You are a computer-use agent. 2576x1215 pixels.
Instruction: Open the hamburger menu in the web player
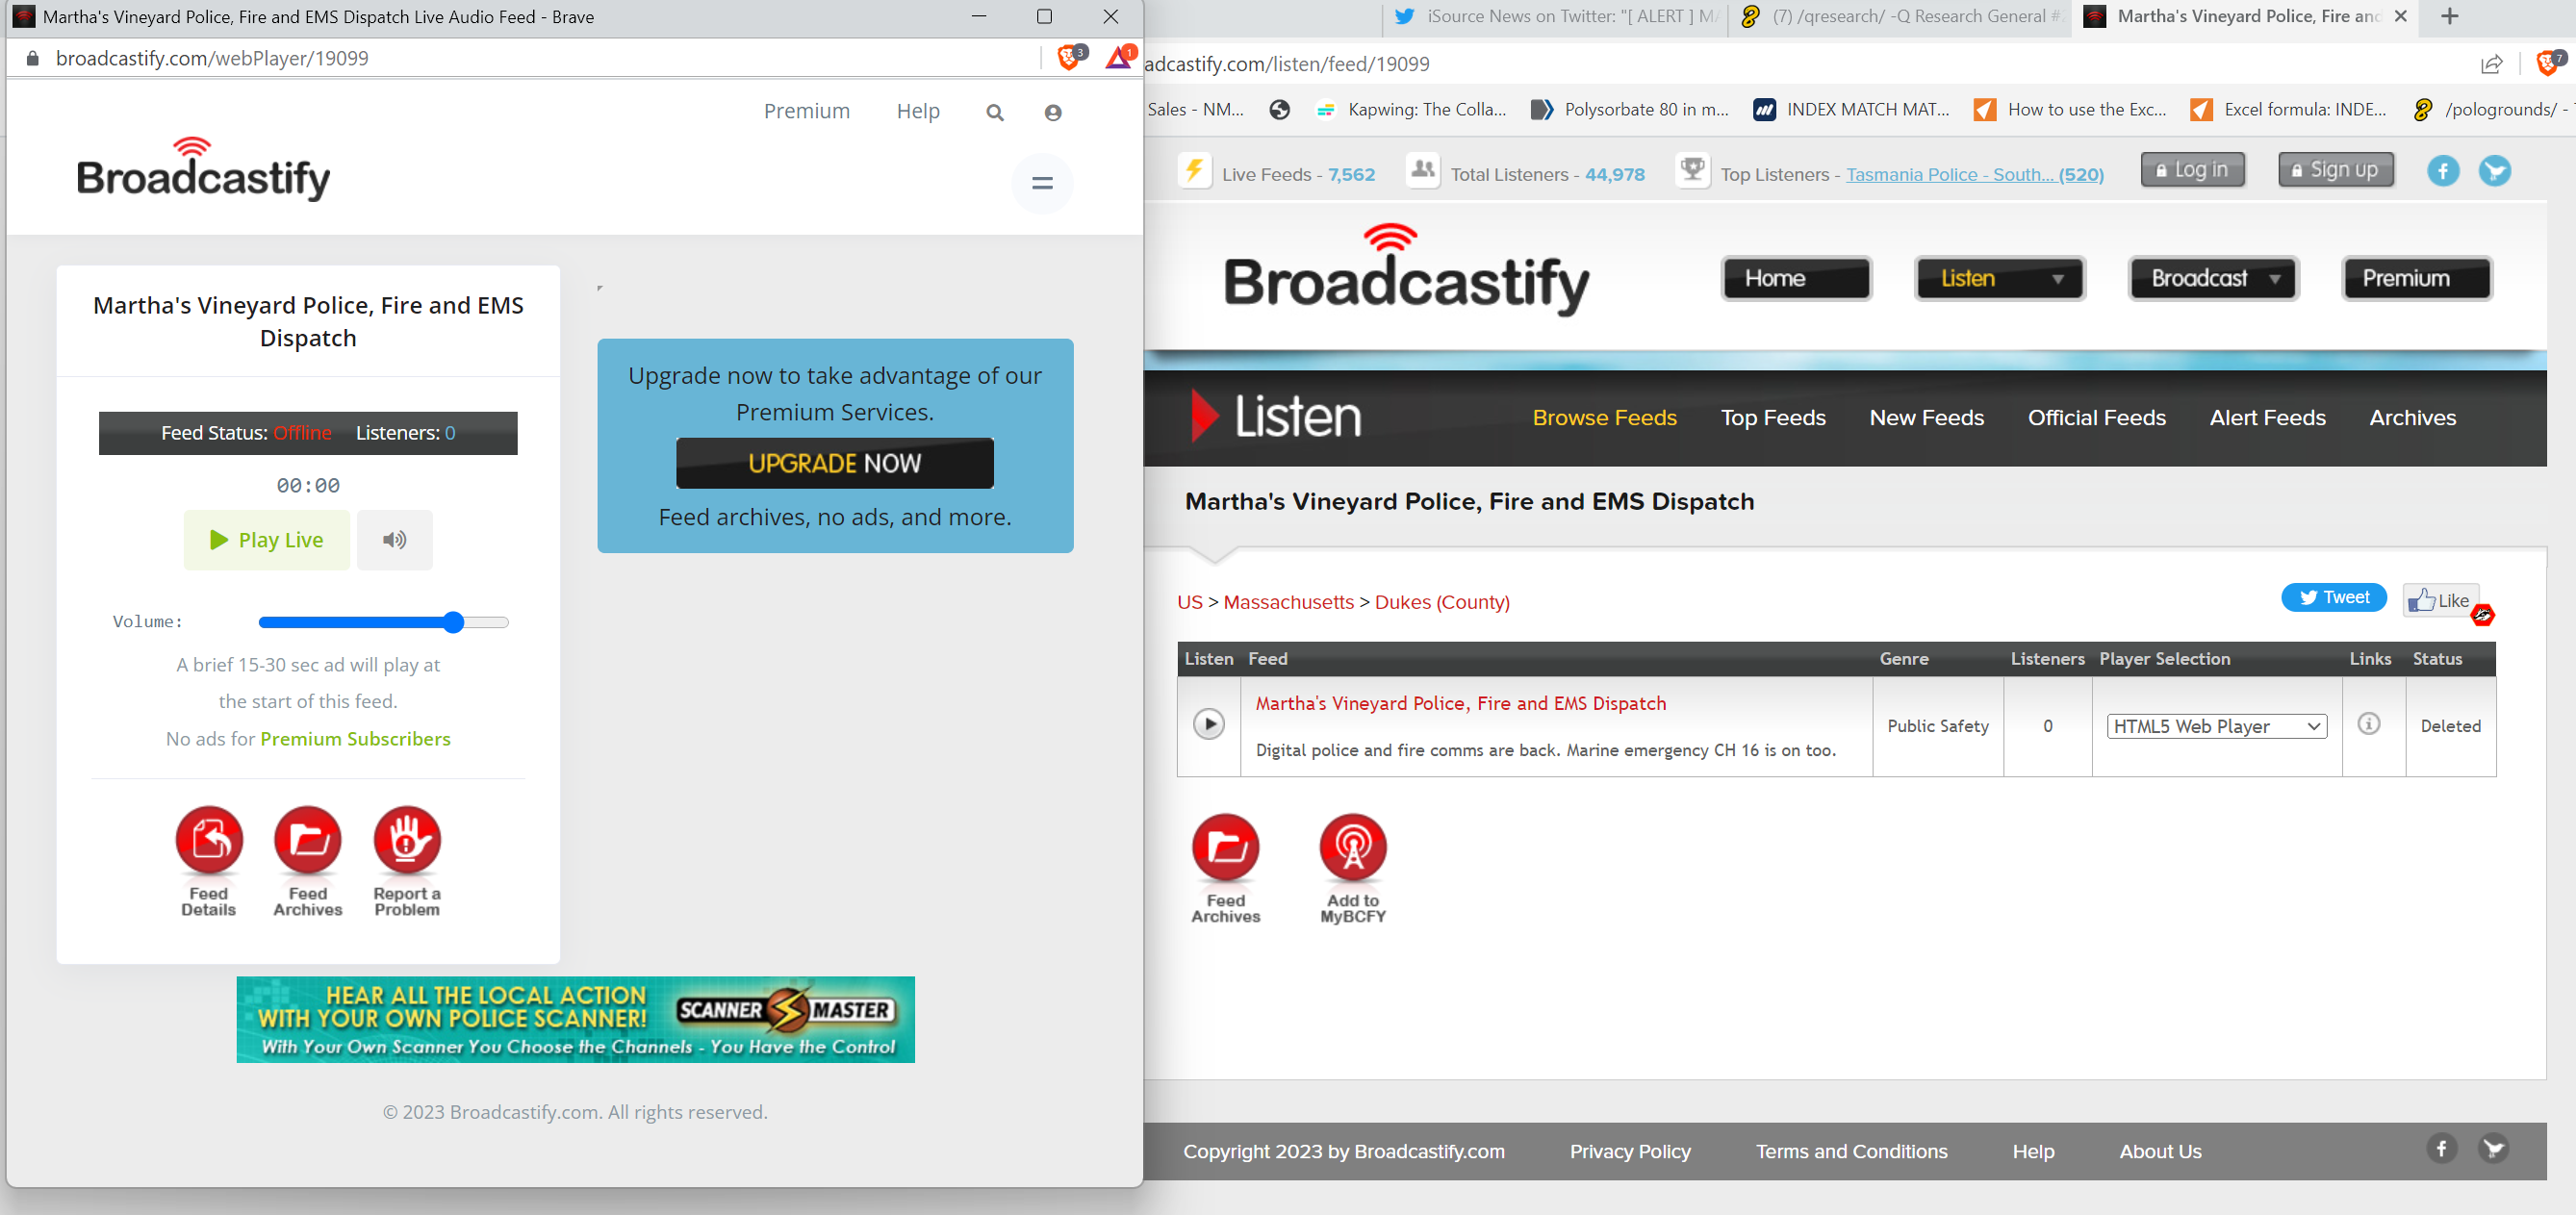[1042, 183]
